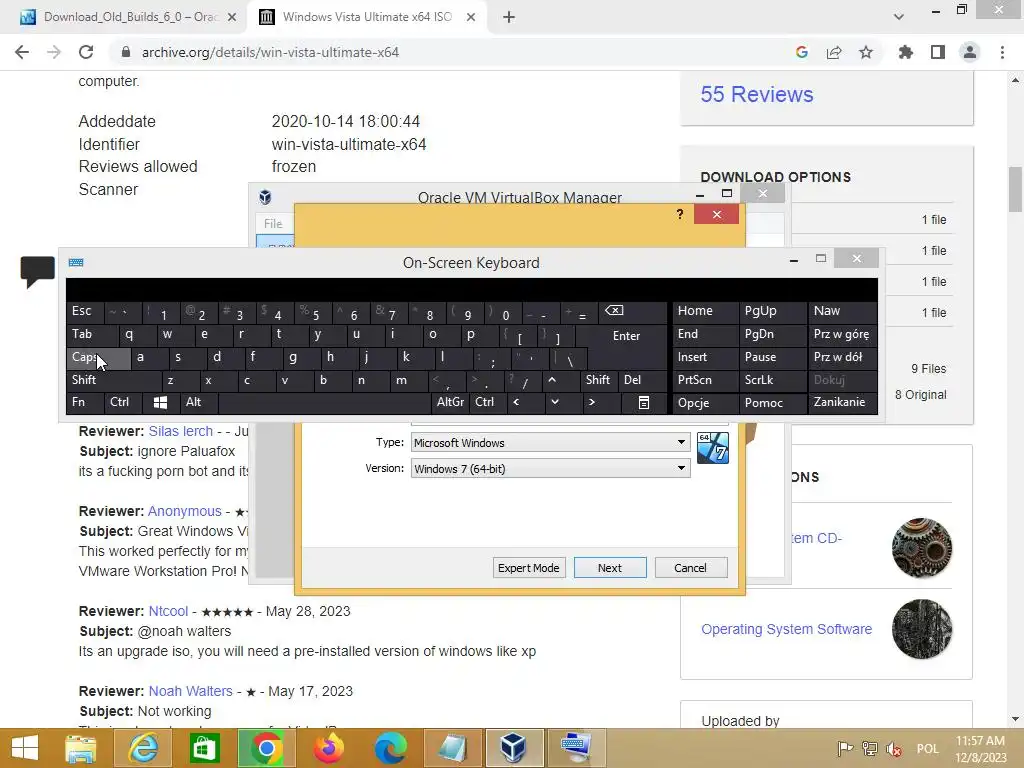
Task: Click the page vertical scrollbar thumb
Action: click(1015, 189)
